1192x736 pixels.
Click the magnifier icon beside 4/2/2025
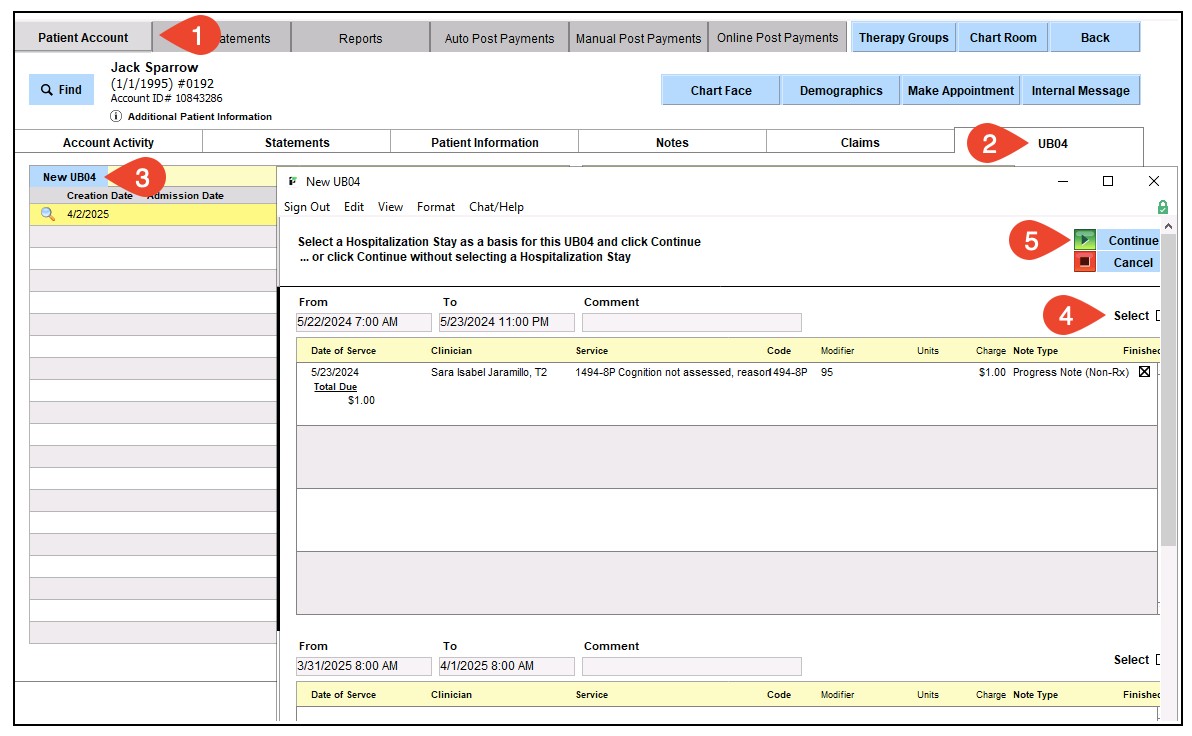(x=47, y=214)
